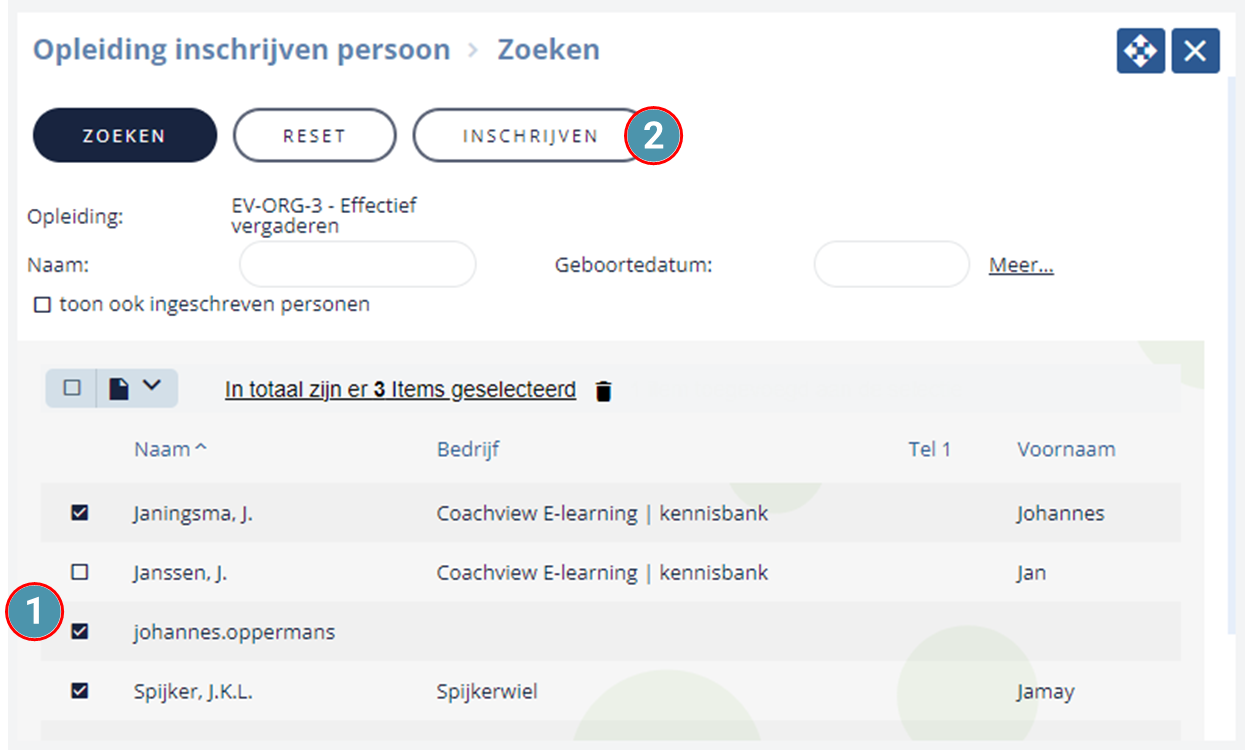Focus the Geboortedatum input field
The image size is (1245, 750).
[x=892, y=265]
